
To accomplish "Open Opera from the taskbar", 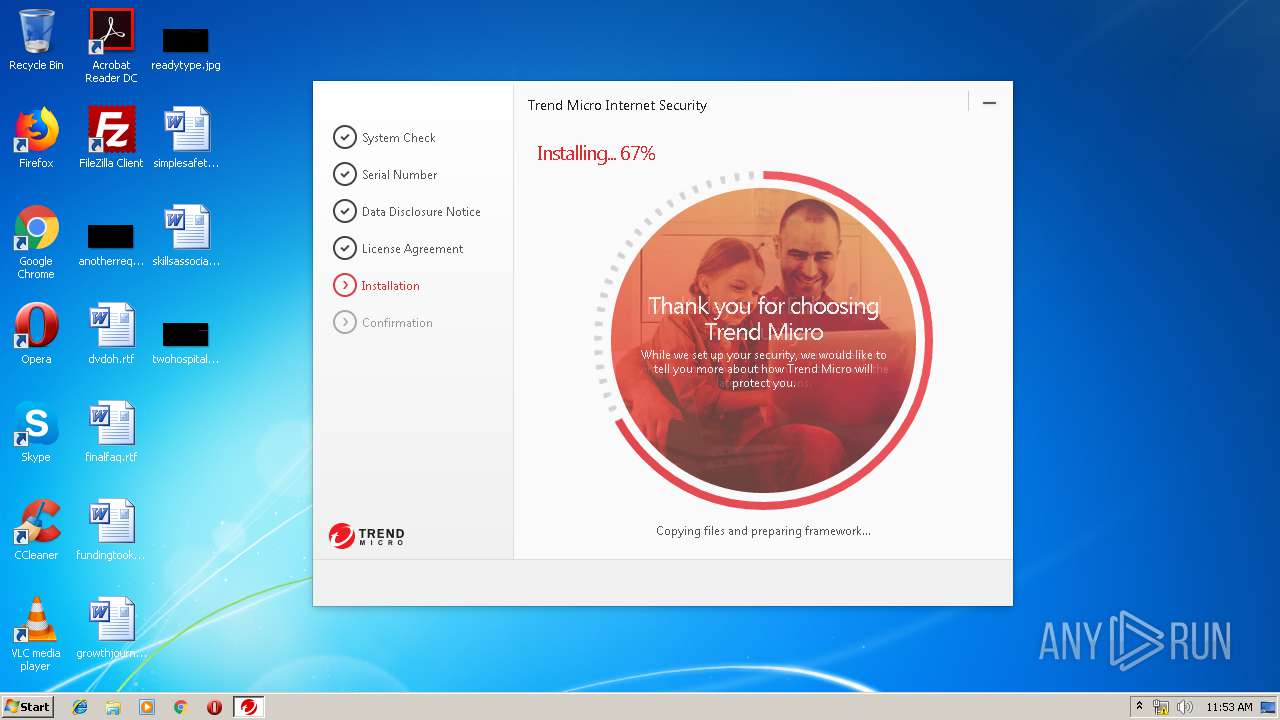I will (214, 707).
